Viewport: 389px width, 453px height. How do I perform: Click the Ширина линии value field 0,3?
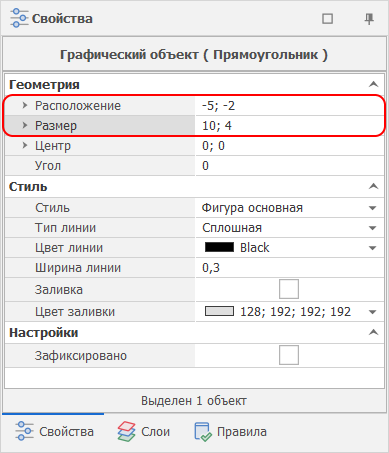pyautogui.click(x=290, y=268)
